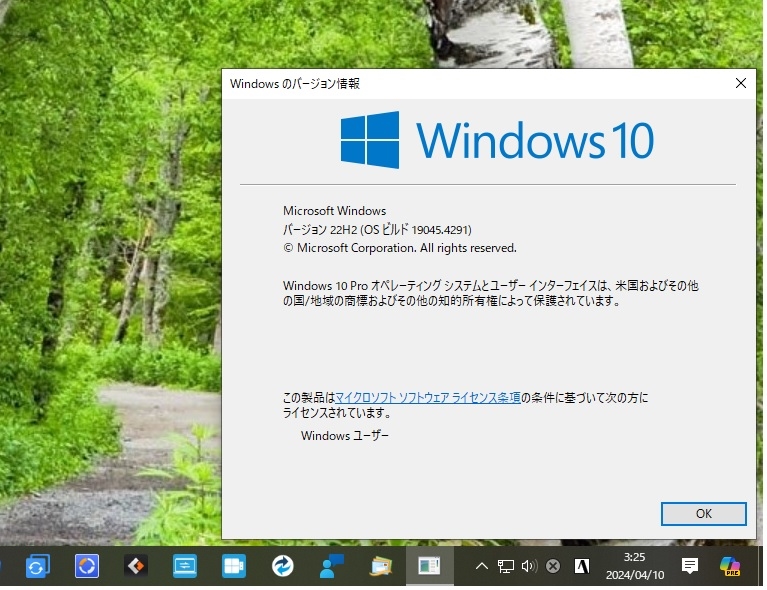Click the Microsoft Corporation copyright line

click(x=400, y=248)
